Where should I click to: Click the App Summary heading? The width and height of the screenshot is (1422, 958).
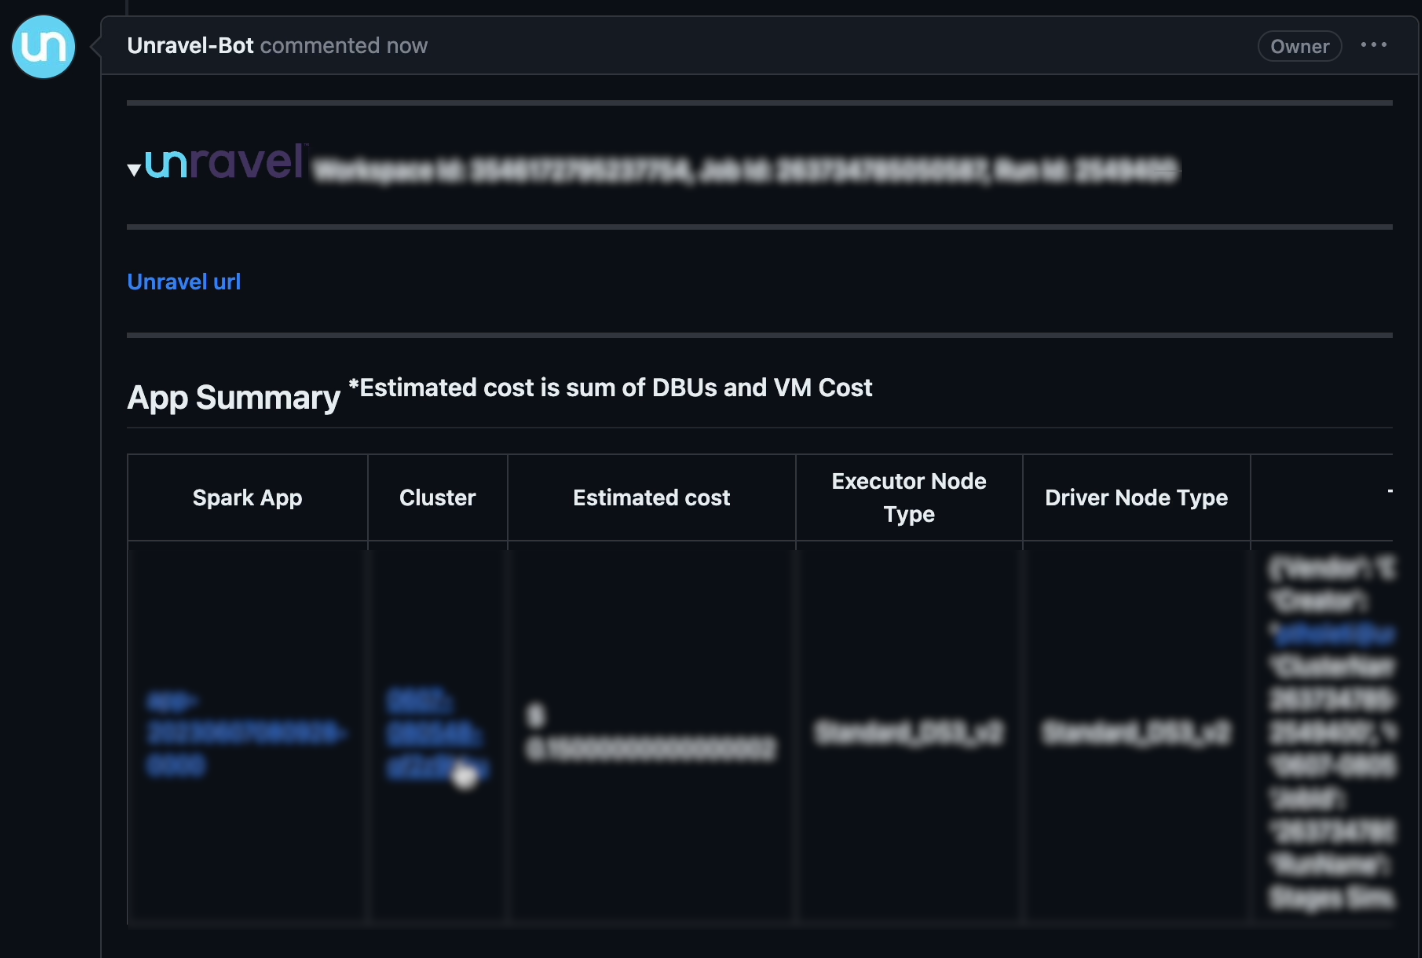234,398
